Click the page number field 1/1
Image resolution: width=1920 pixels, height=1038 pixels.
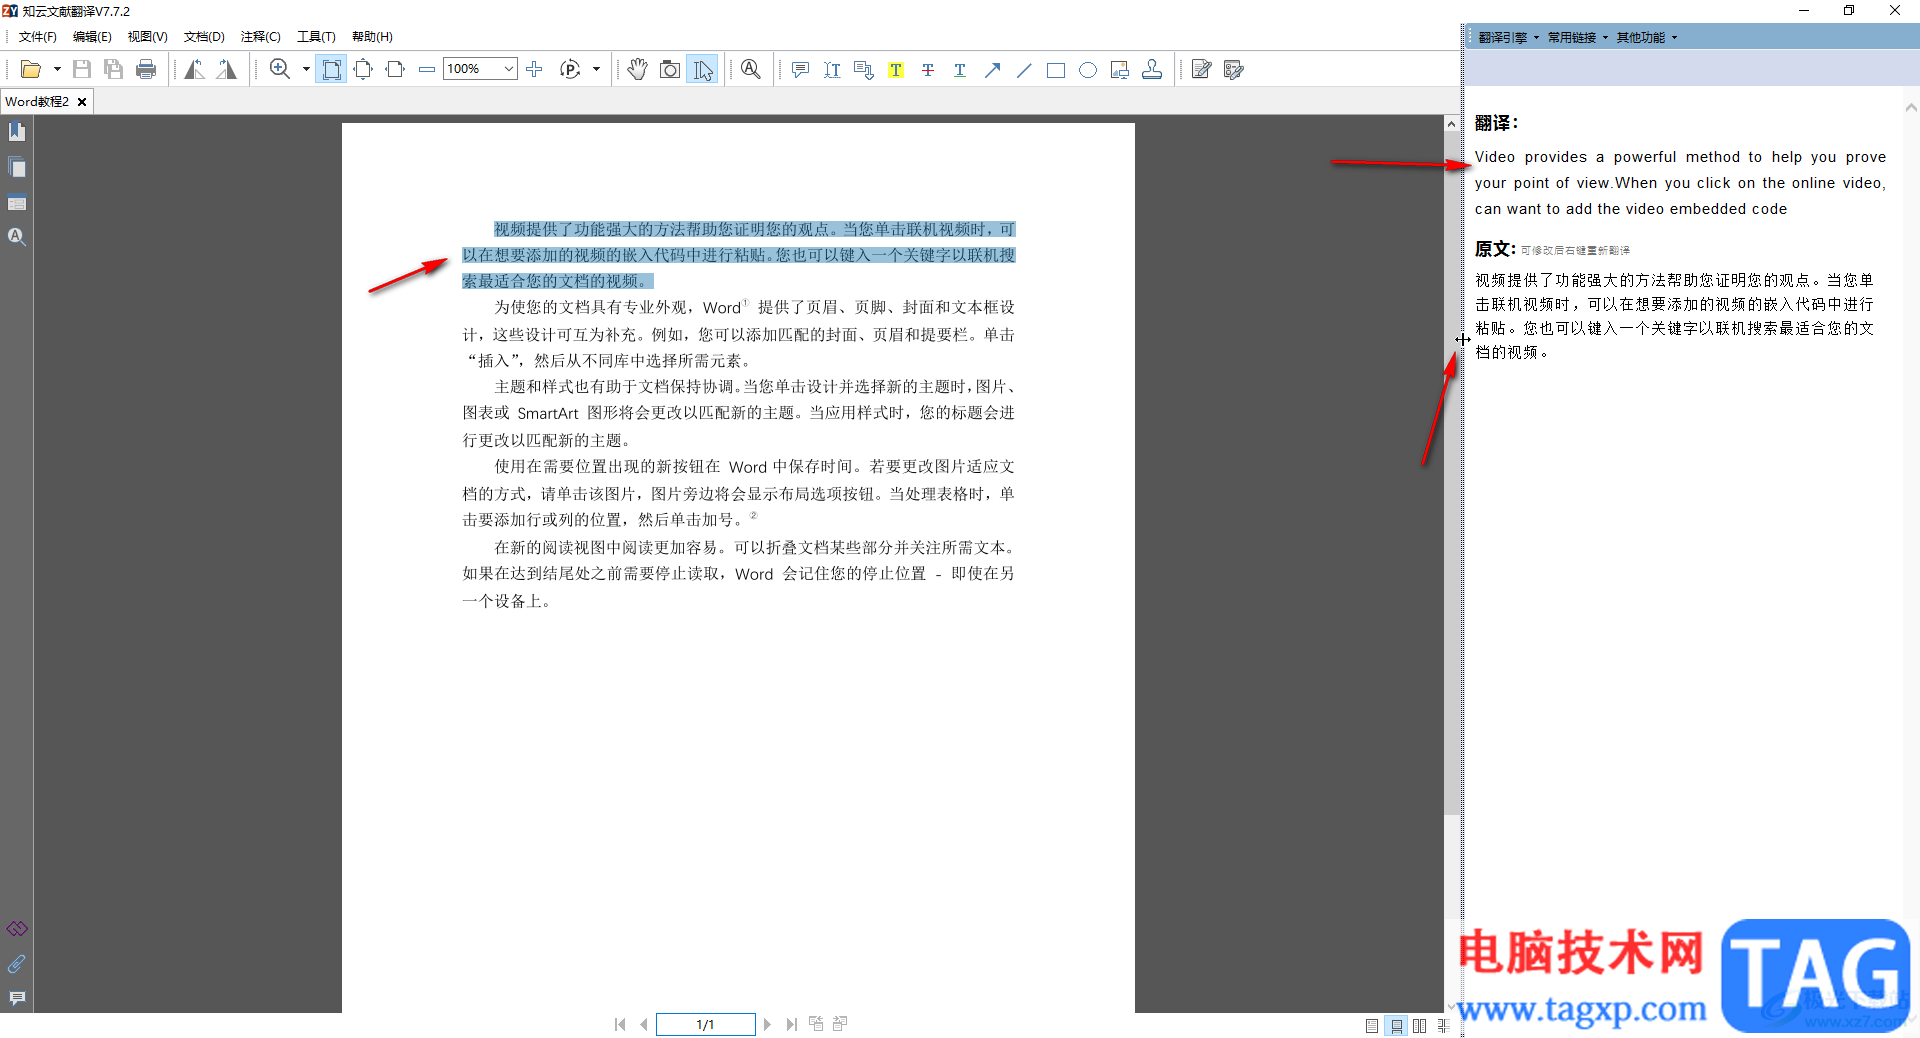(x=705, y=1024)
